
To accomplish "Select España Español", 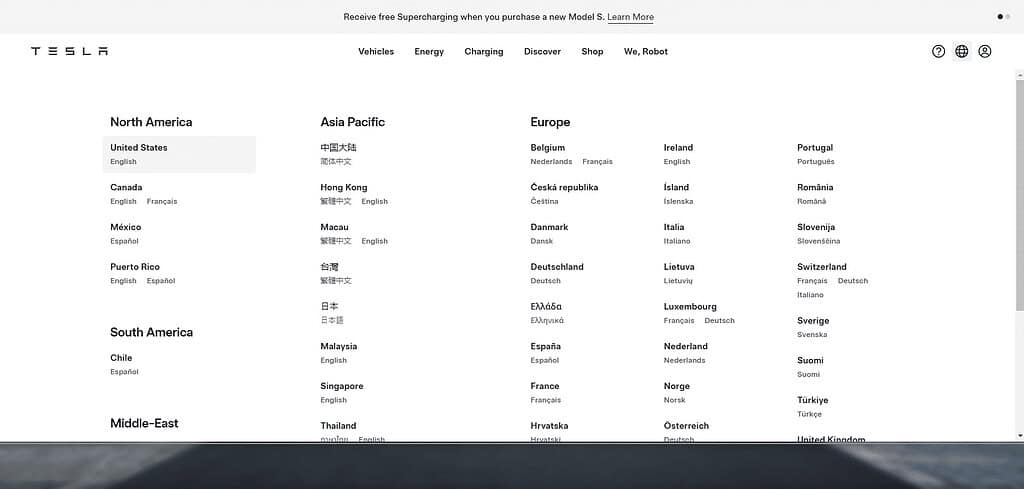I will pyautogui.click(x=545, y=360).
